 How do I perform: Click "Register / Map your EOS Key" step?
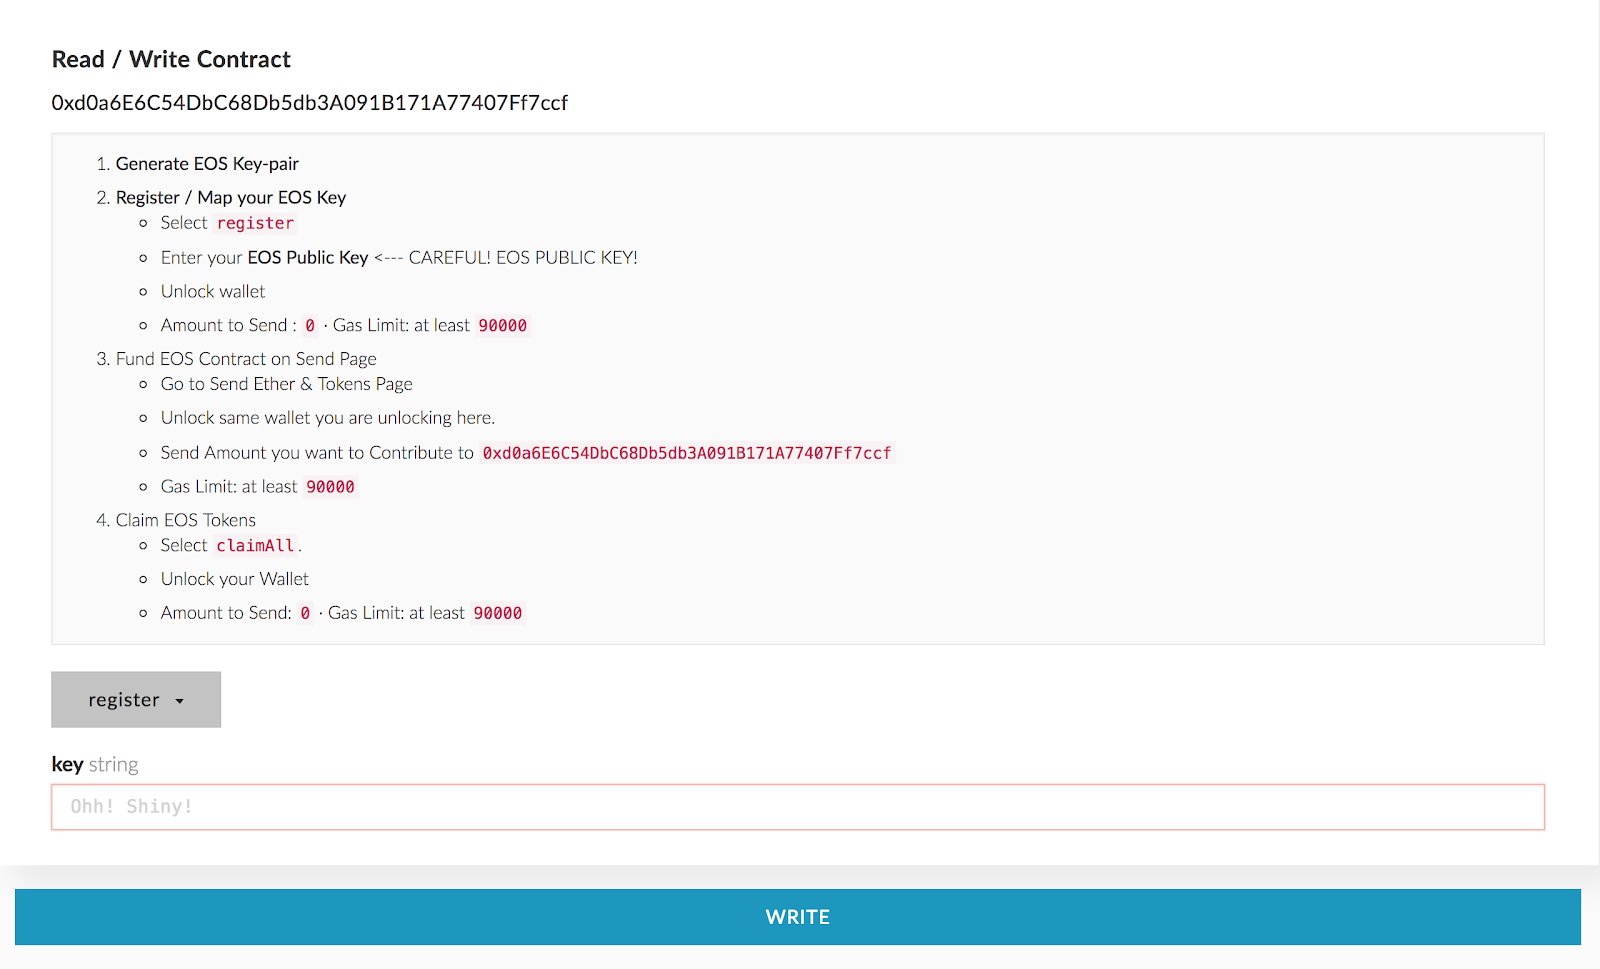[231, 198]
